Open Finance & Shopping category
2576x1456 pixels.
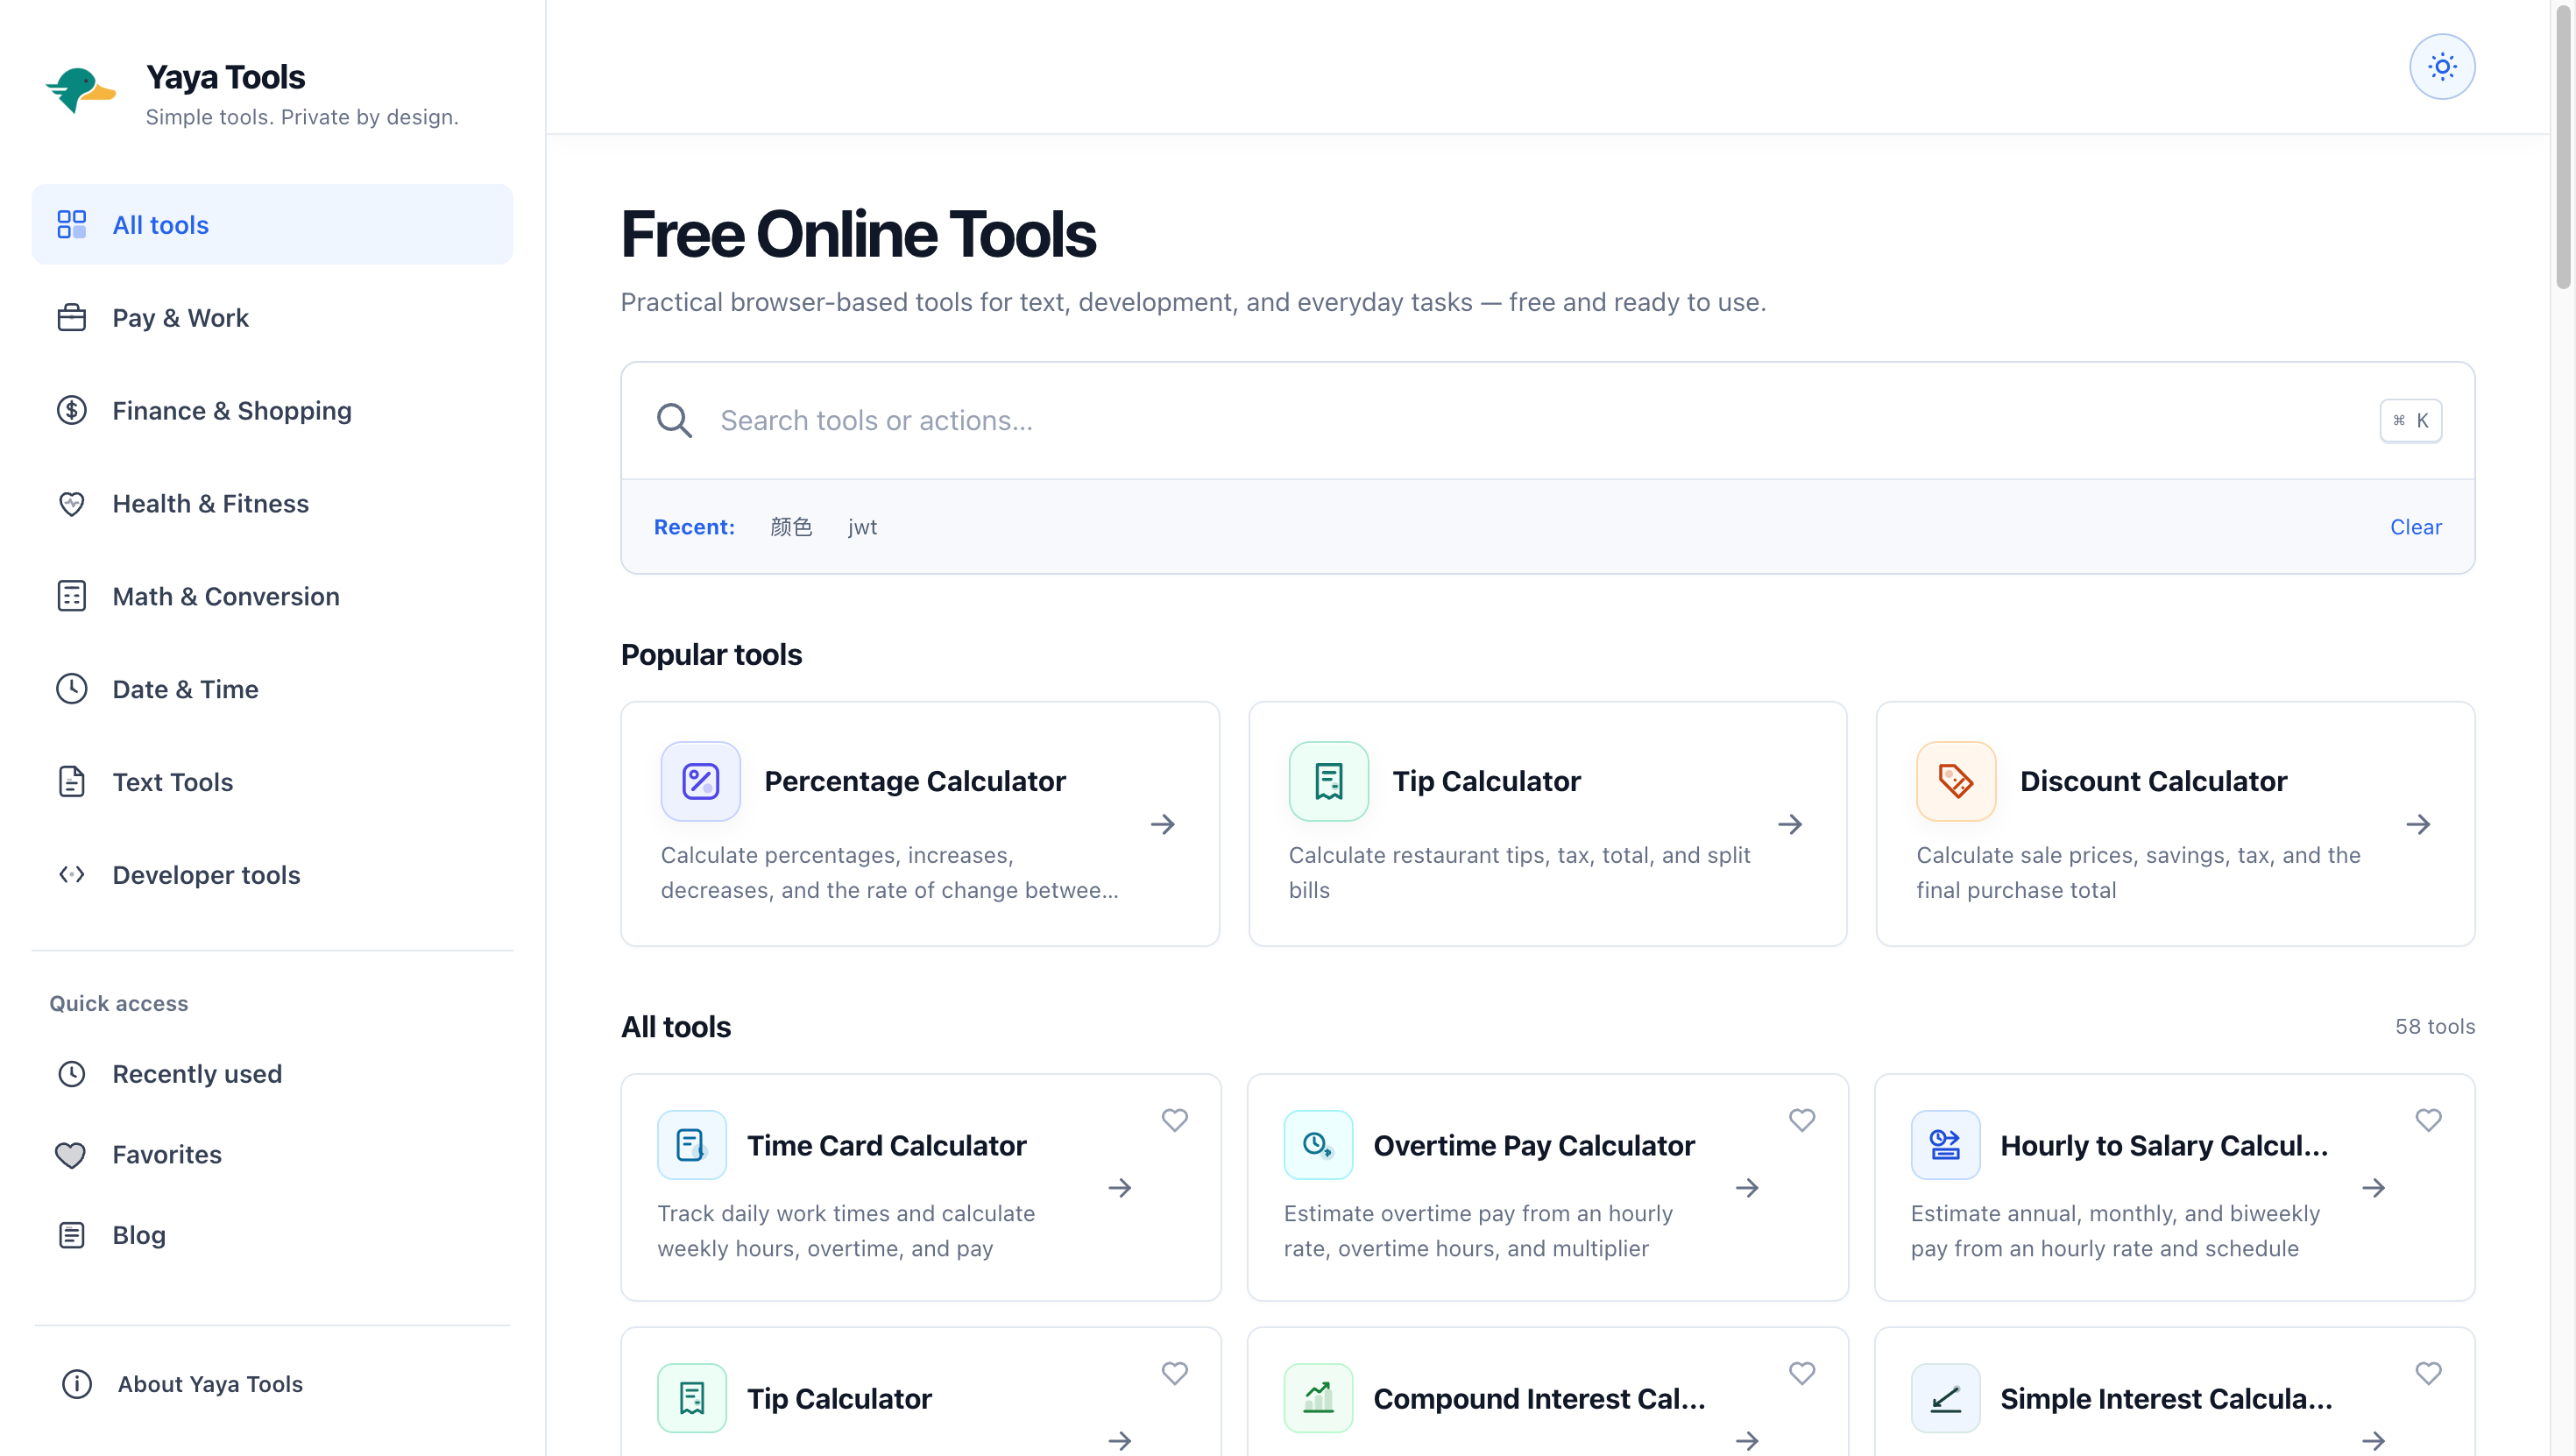coord(272,410)
